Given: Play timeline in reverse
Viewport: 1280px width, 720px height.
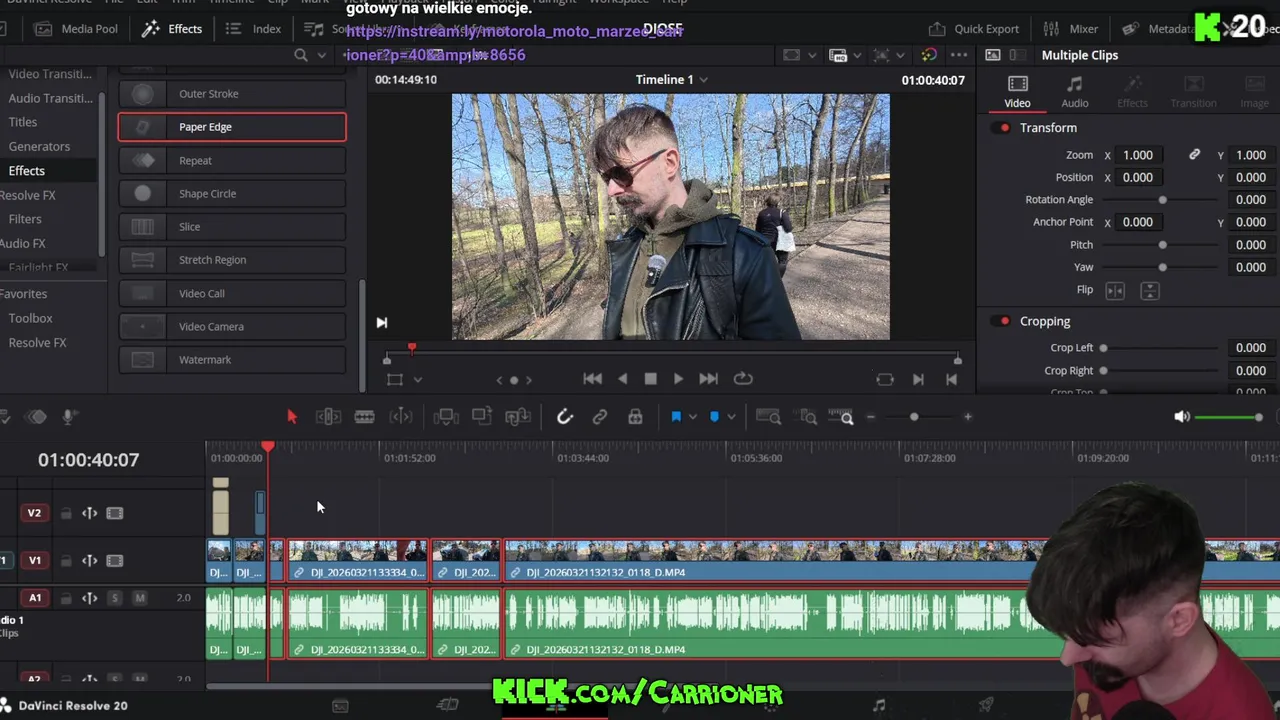Looking at the screenshot, I should 622,379.
